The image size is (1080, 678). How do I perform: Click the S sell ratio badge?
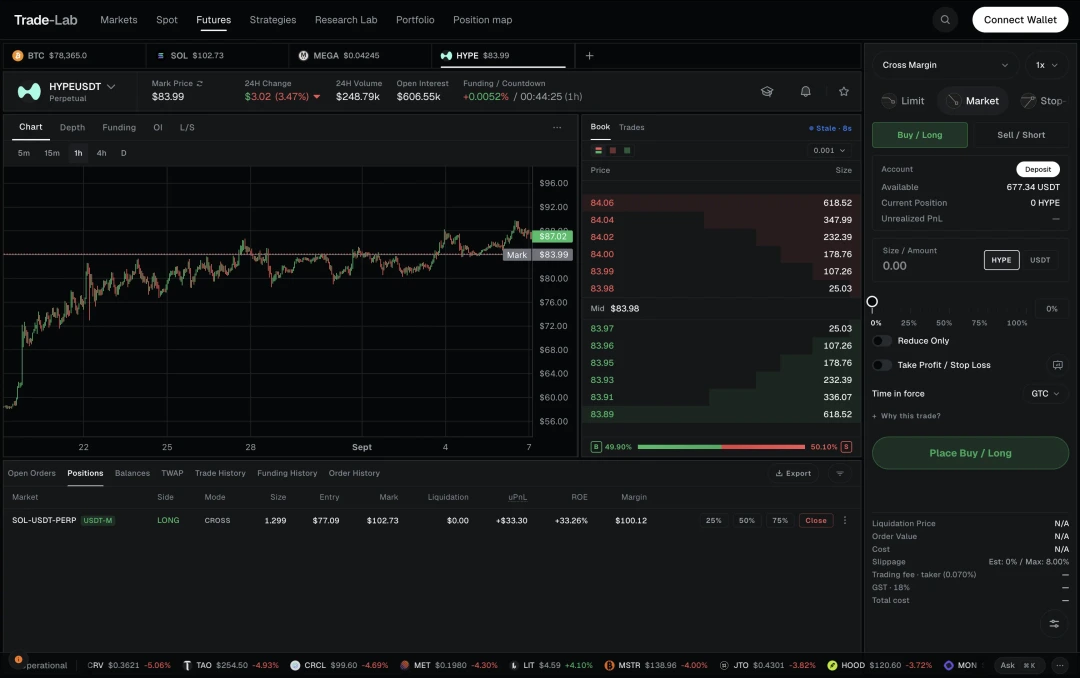(847, 447)
